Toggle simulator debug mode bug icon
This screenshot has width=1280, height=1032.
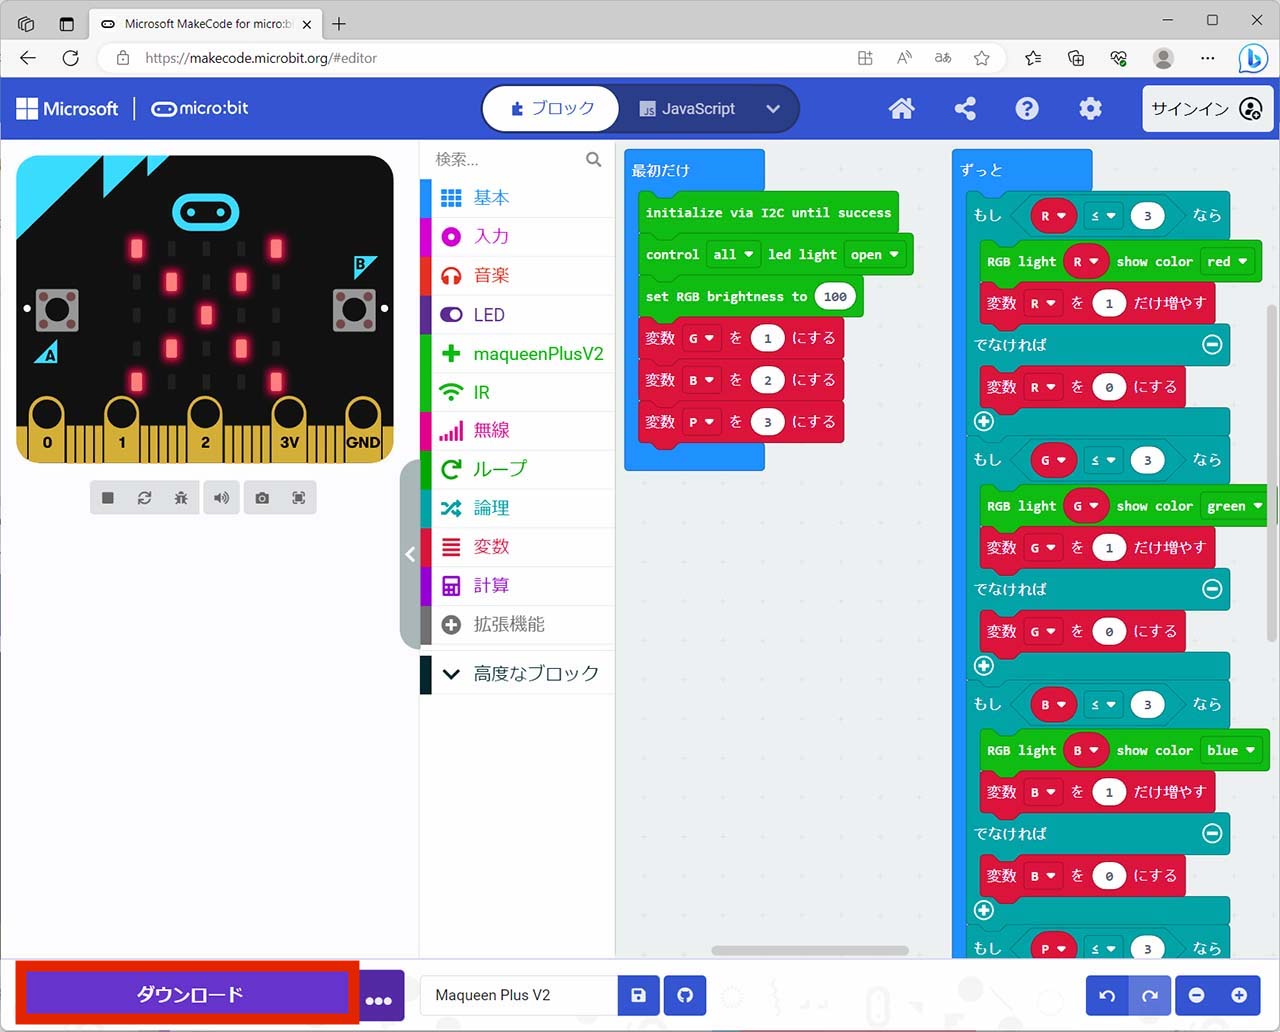(x=181, y=497)
